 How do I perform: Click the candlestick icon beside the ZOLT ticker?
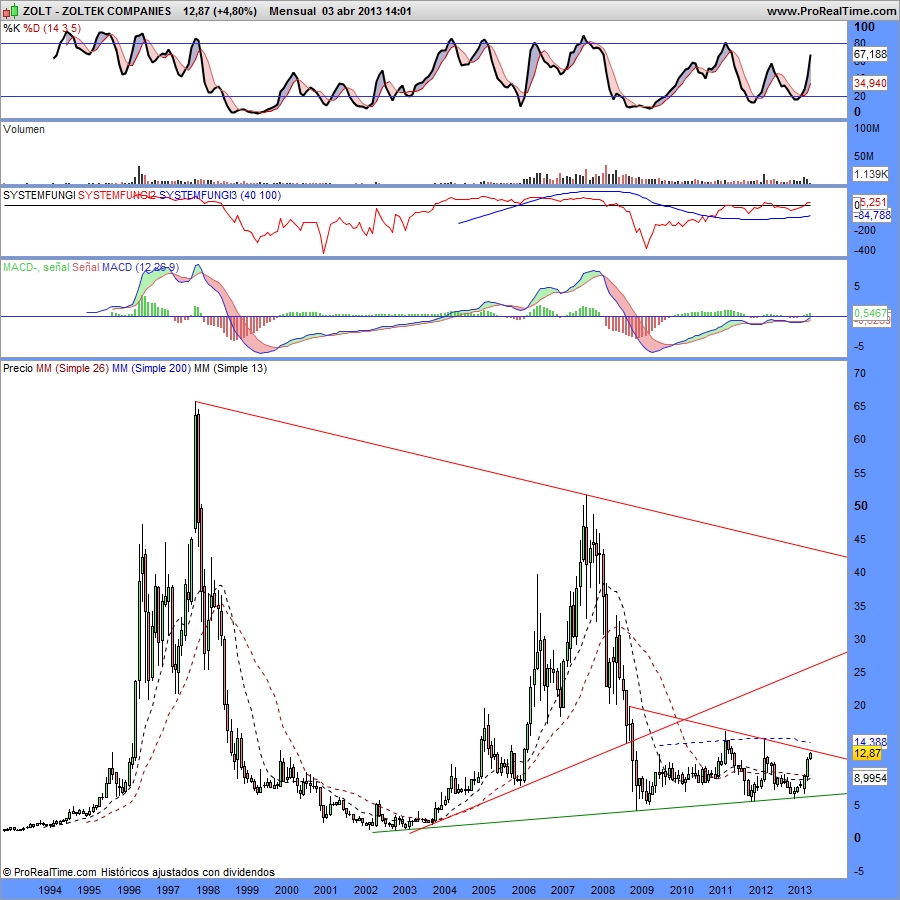[x=11, y=11]
